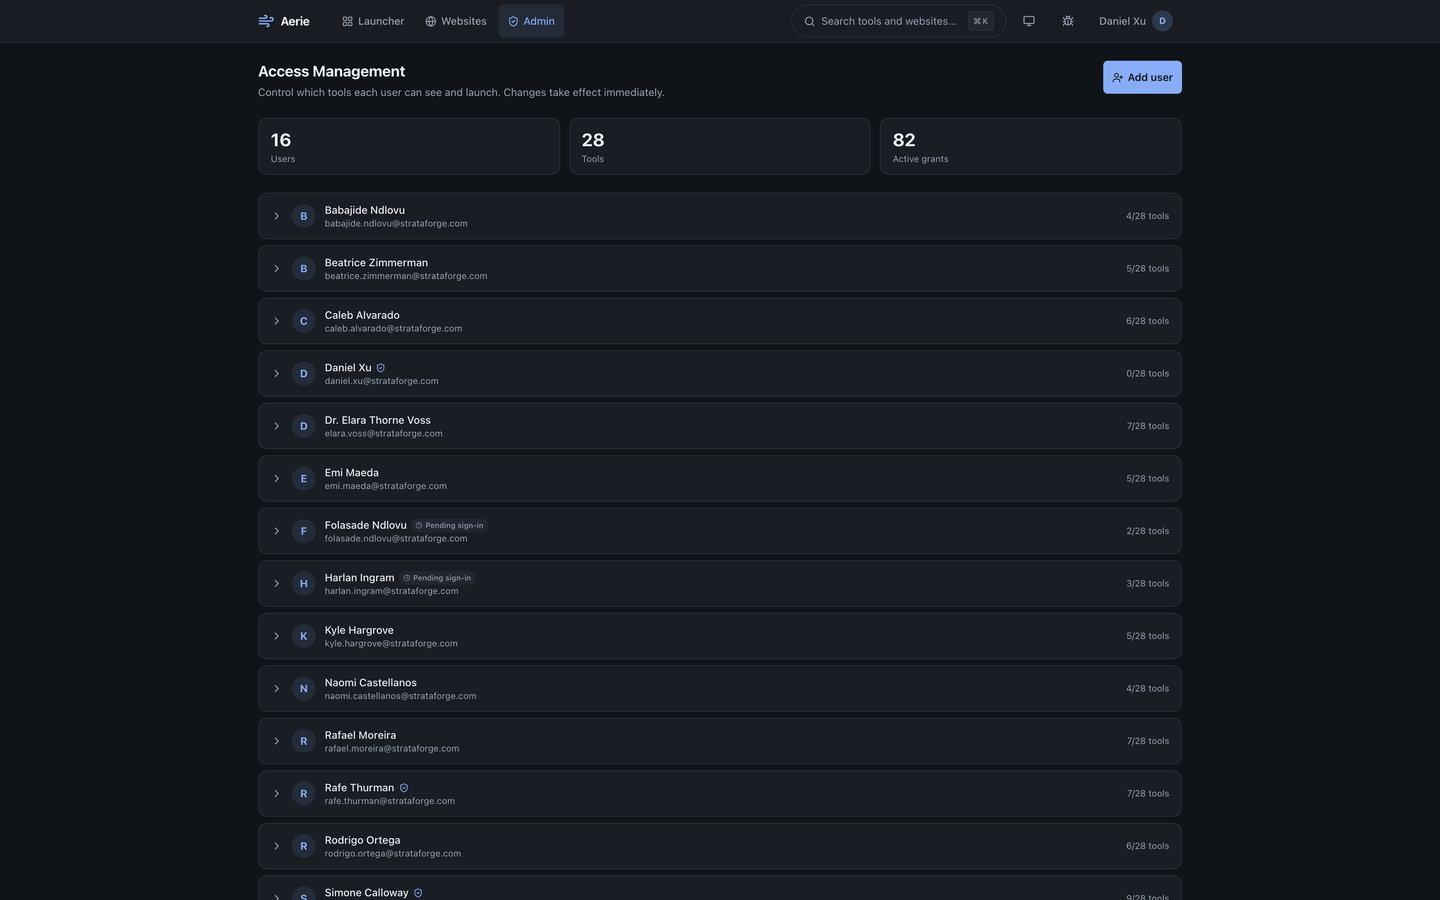Expand Dr. Elara Thorne Voss chevron
The height and width of the screenshot is (900, 1440).
tap(277, 426)
